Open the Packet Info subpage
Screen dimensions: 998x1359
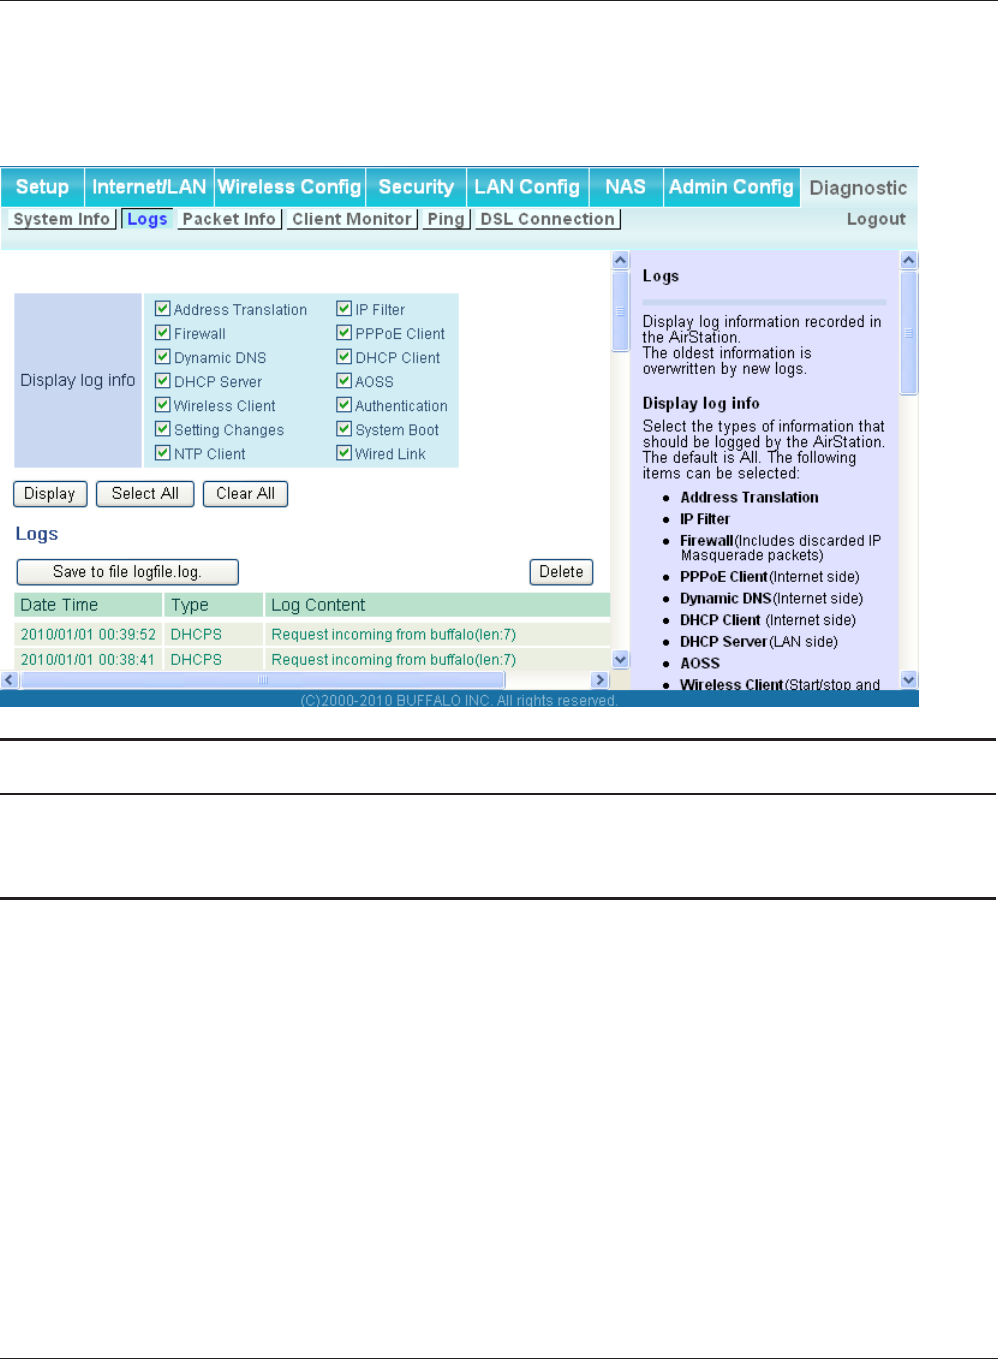click(229, 219)
